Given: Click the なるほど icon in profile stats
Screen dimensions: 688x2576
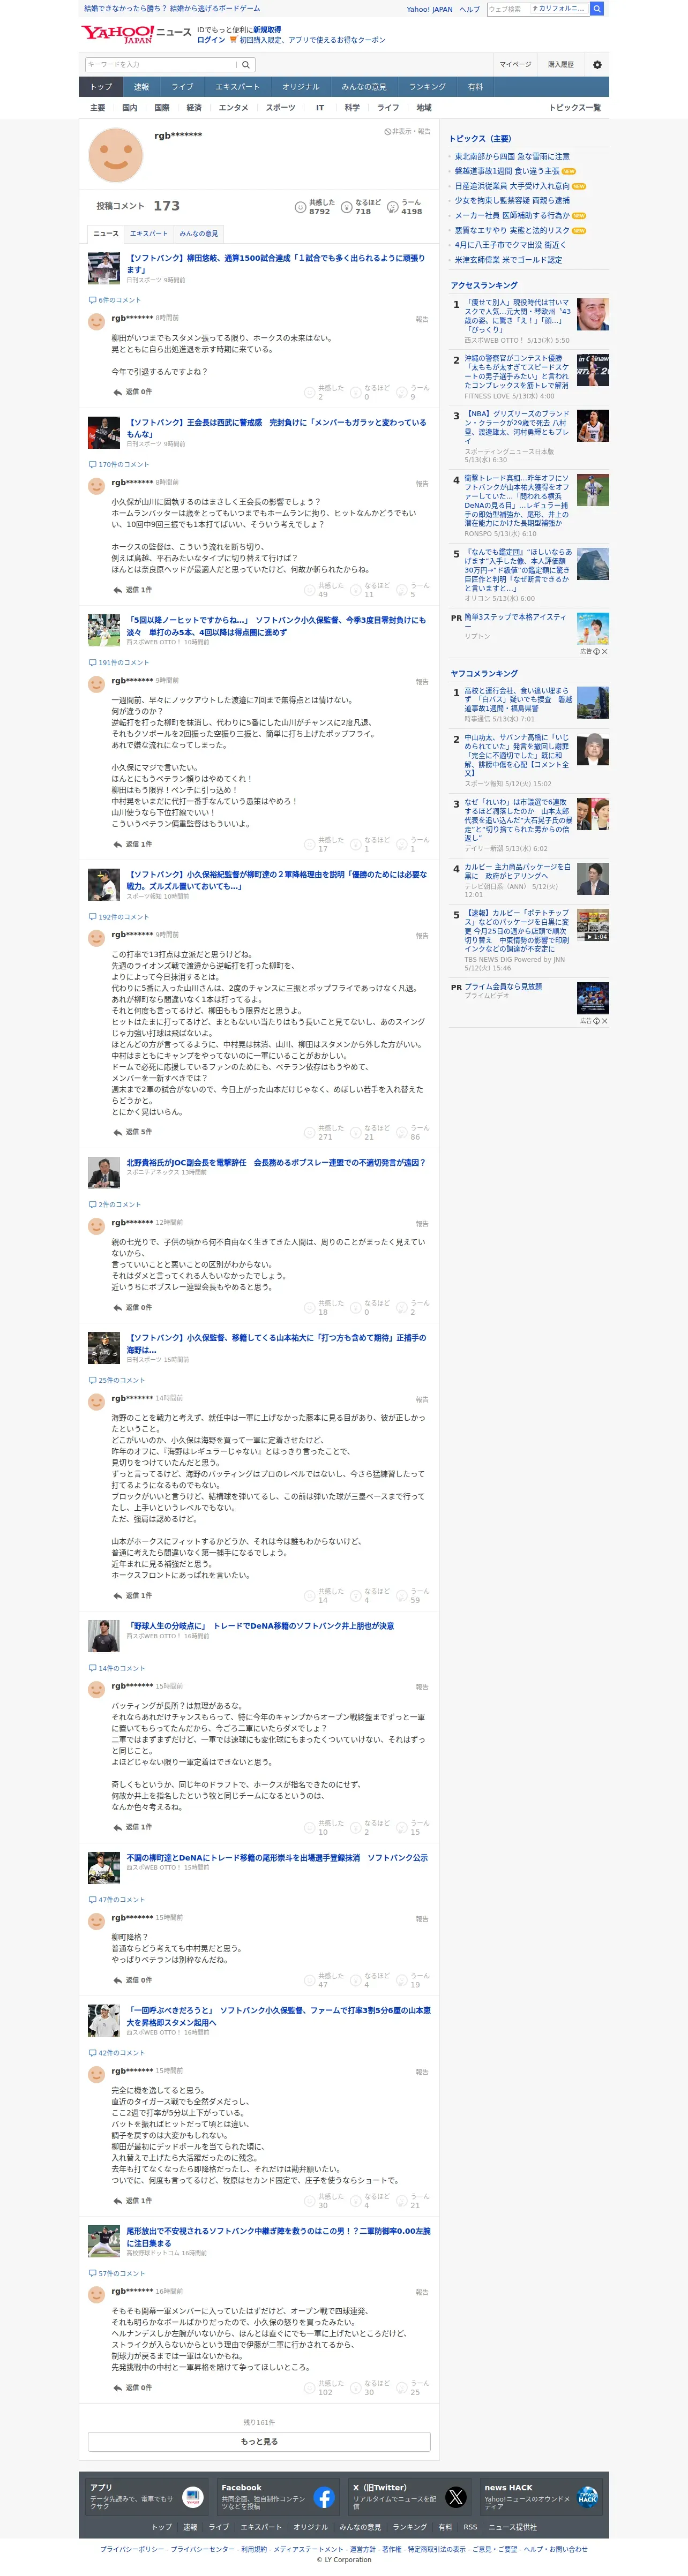Looking at the screenshot, I should click(346, 207).
